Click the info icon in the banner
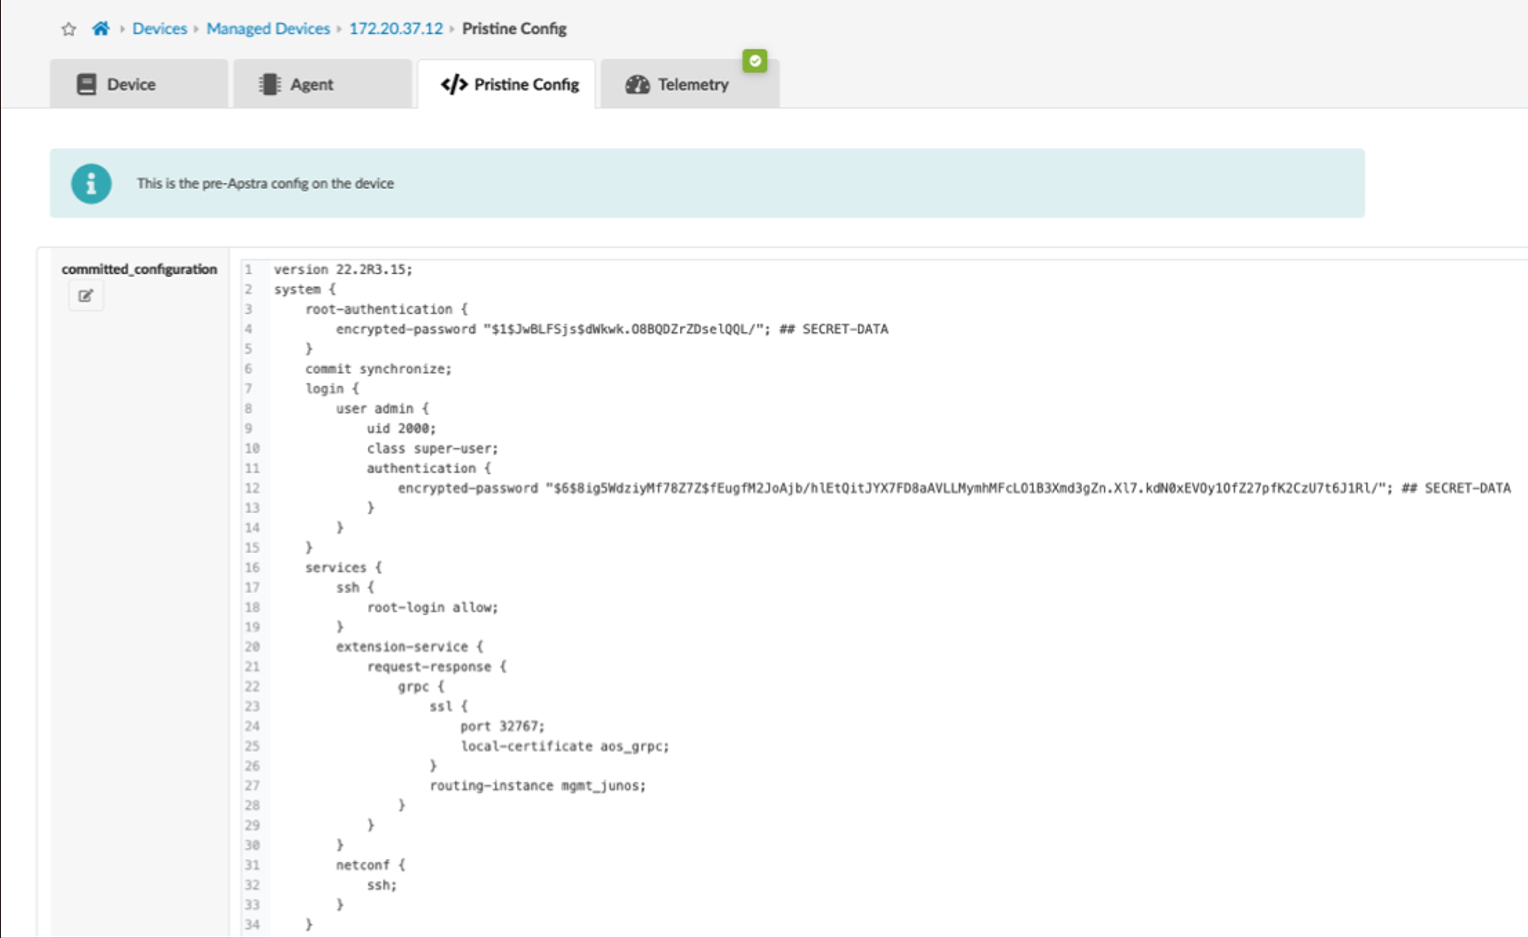 (x=91, y=184)
